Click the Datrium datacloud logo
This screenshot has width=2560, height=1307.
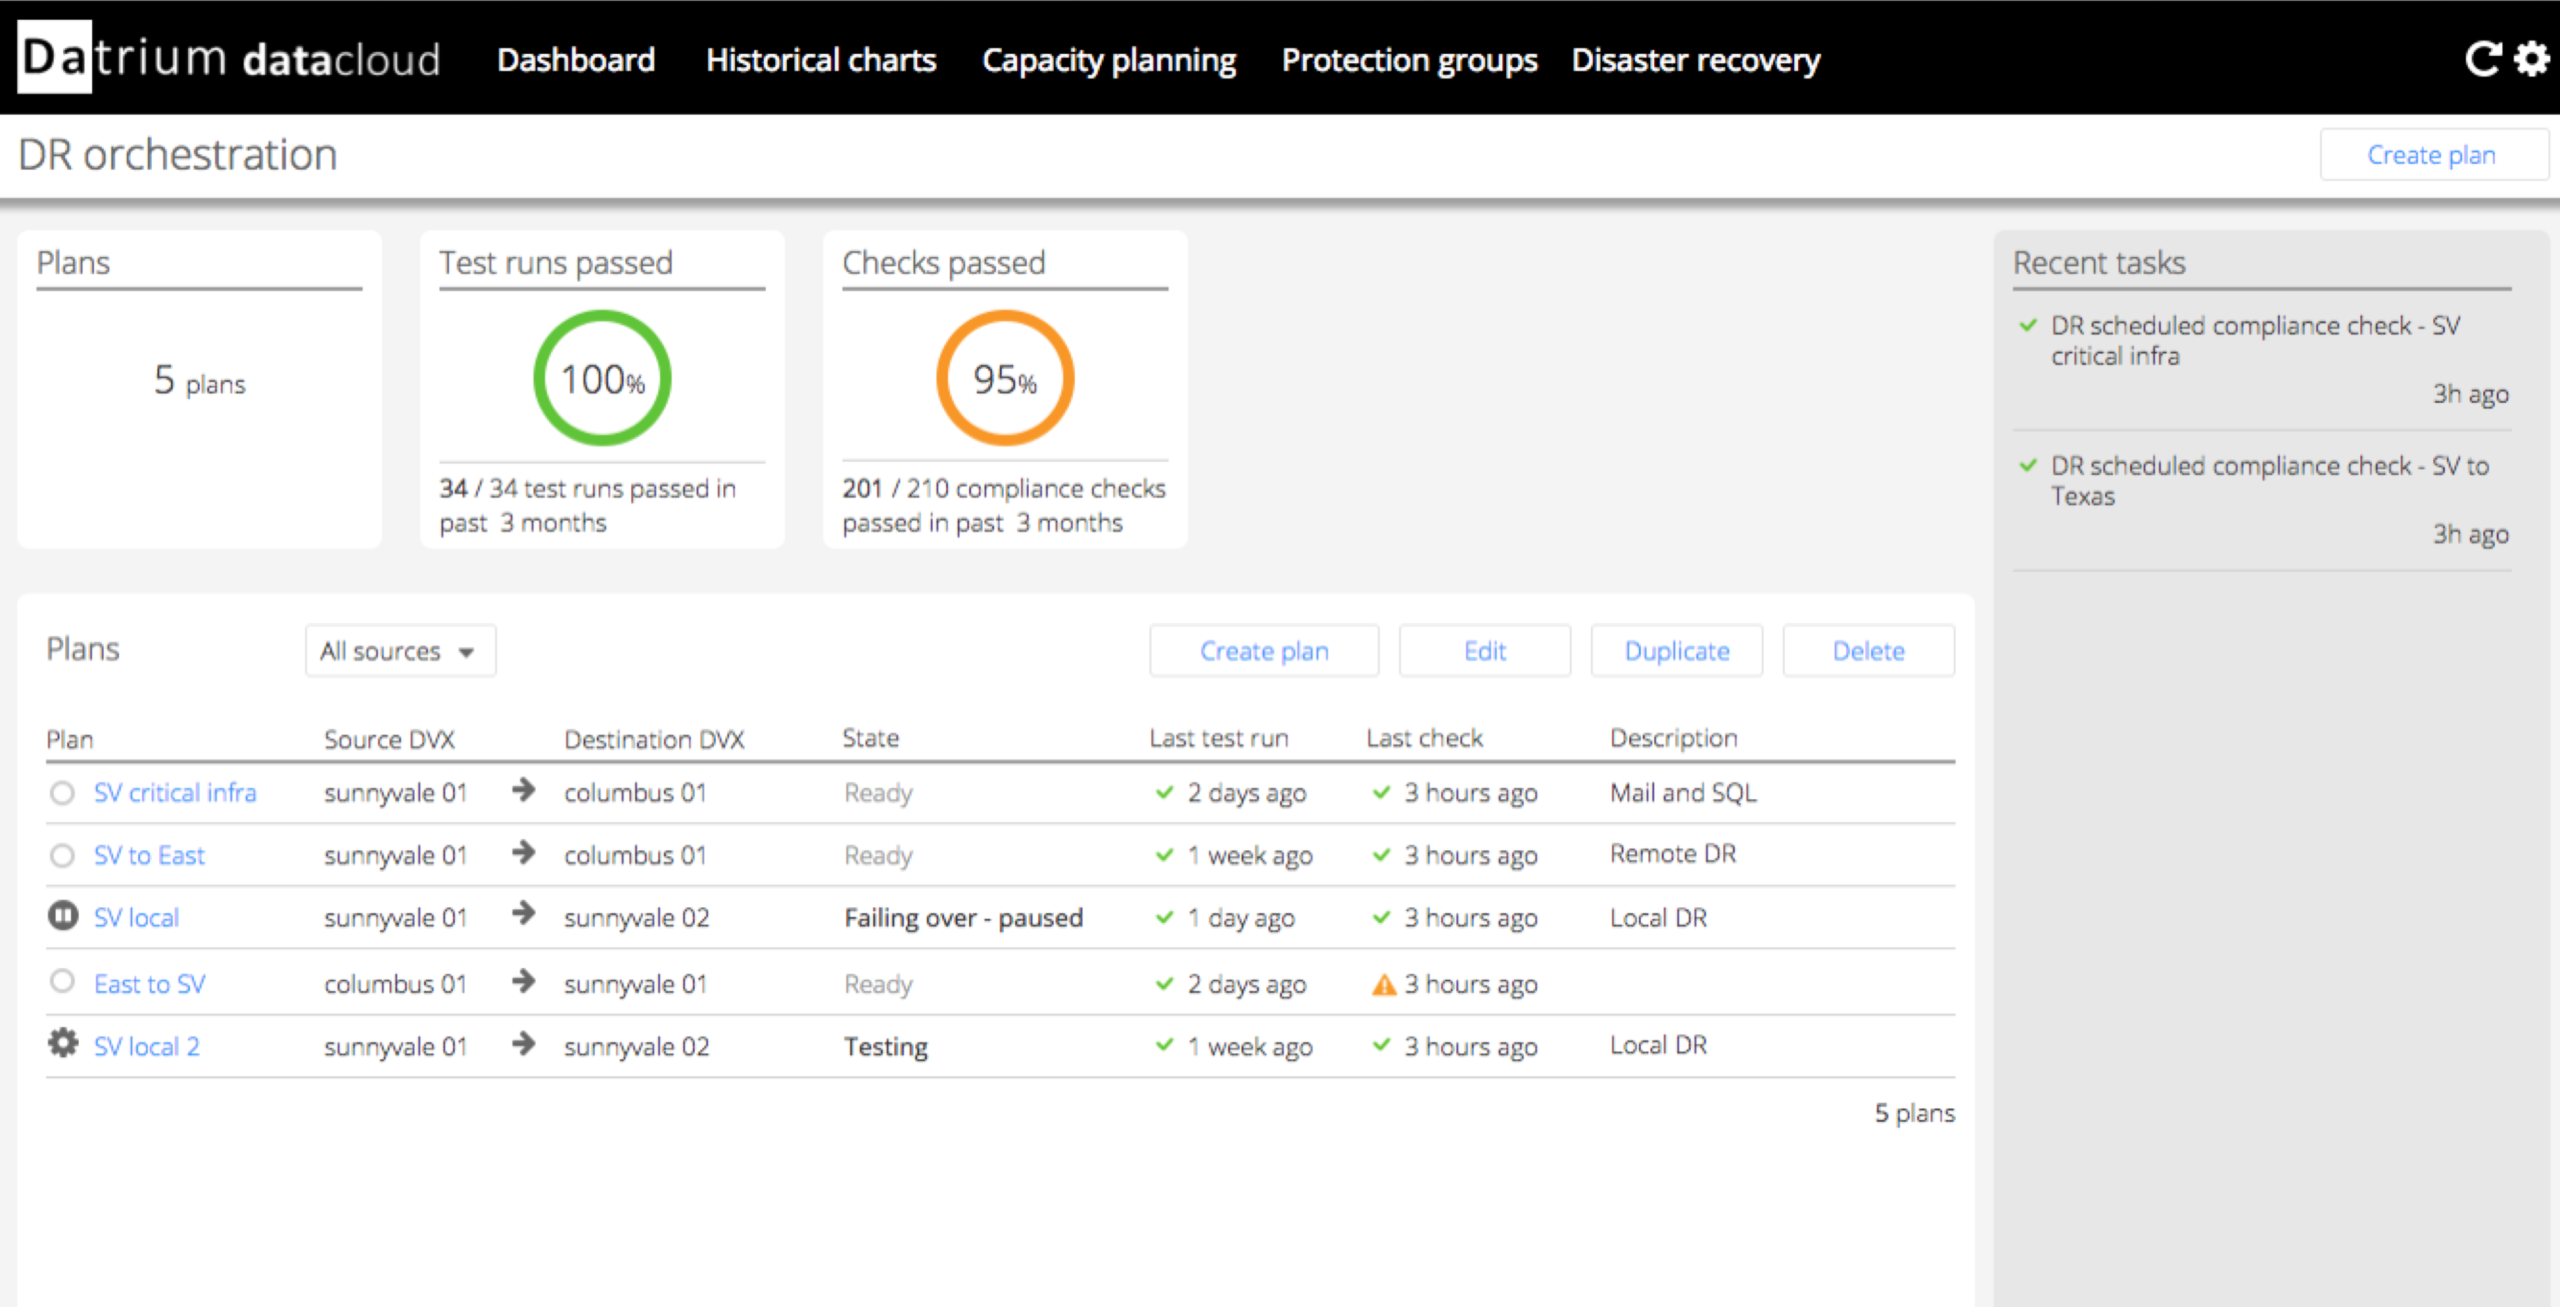(x=229, y=58)
